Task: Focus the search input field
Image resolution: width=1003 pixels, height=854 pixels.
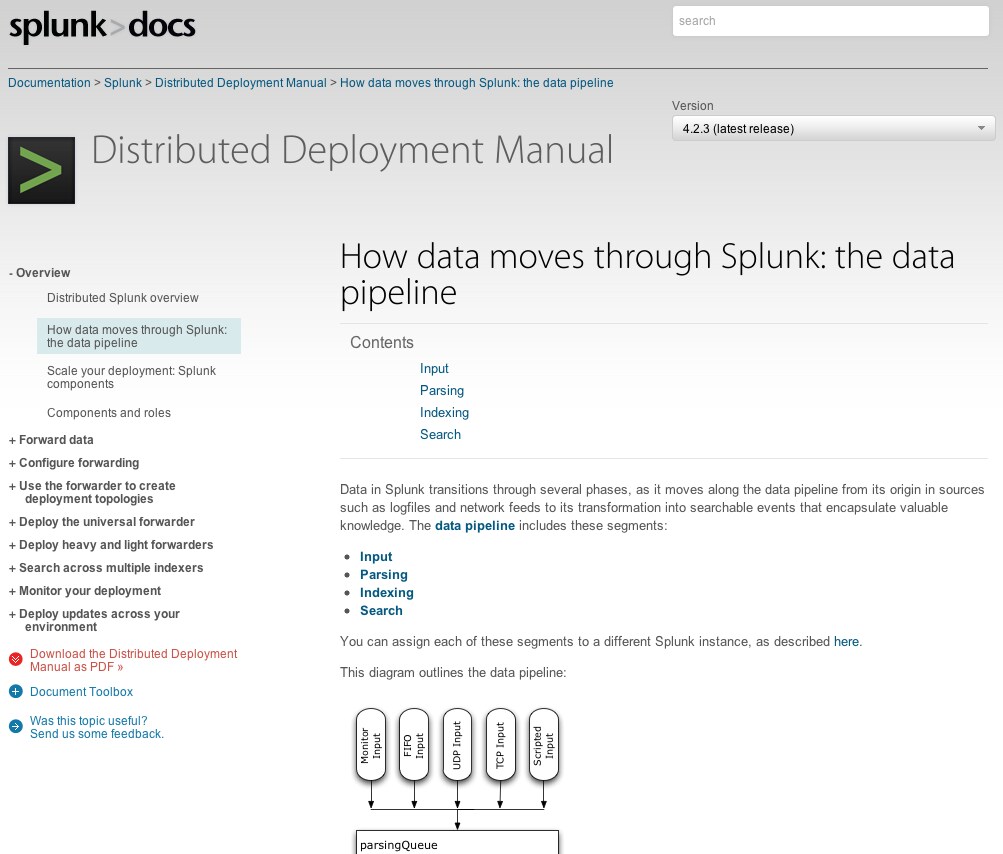Action: pos(830,21)
